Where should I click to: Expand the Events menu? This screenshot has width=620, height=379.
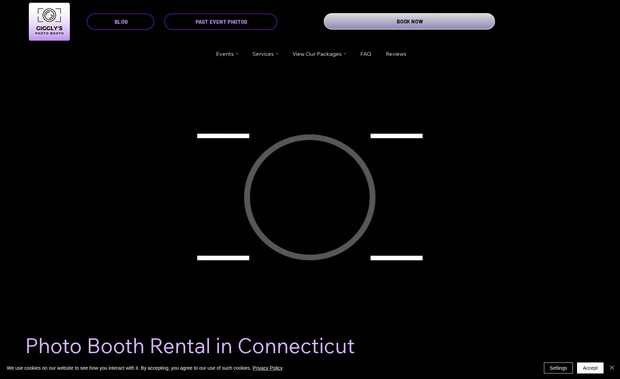click(x=227, y=54)
